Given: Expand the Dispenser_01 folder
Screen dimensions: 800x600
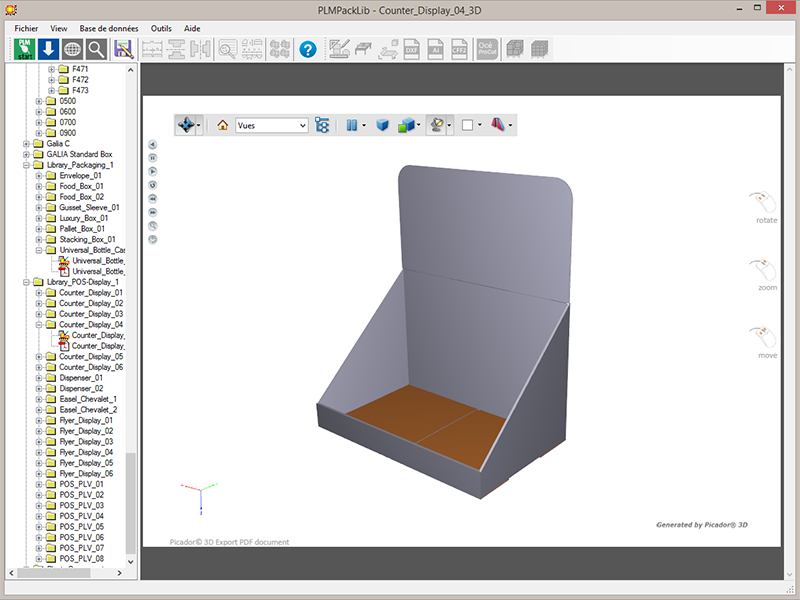Looking at the screenshot, I should 39,378.
